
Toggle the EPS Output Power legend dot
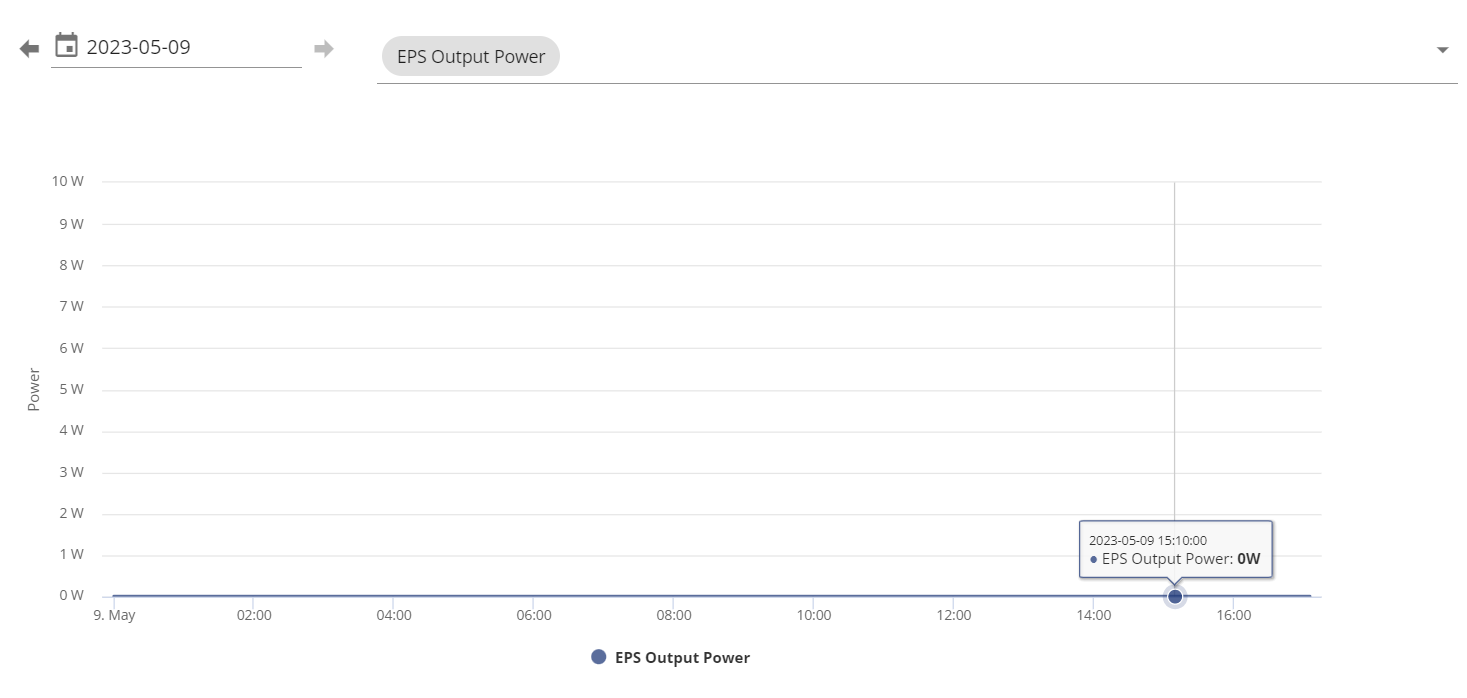(599, 657)
